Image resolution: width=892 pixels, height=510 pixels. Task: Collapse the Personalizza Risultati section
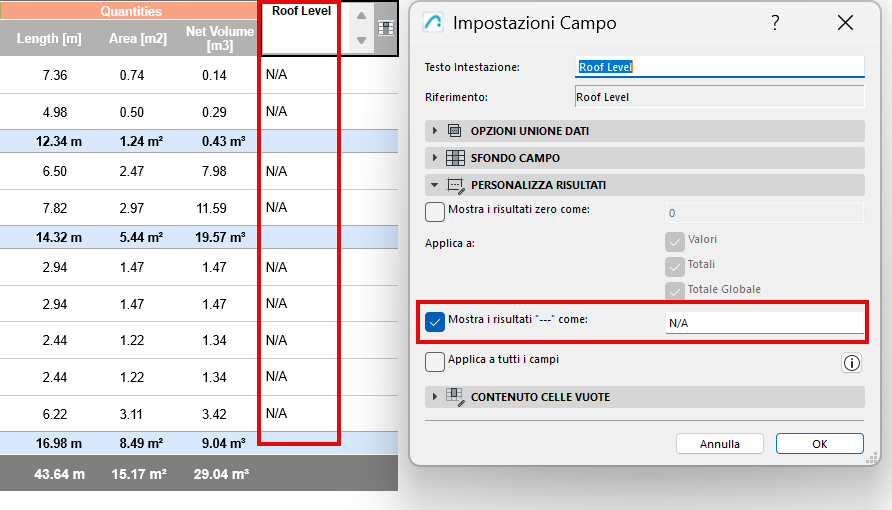435,185
